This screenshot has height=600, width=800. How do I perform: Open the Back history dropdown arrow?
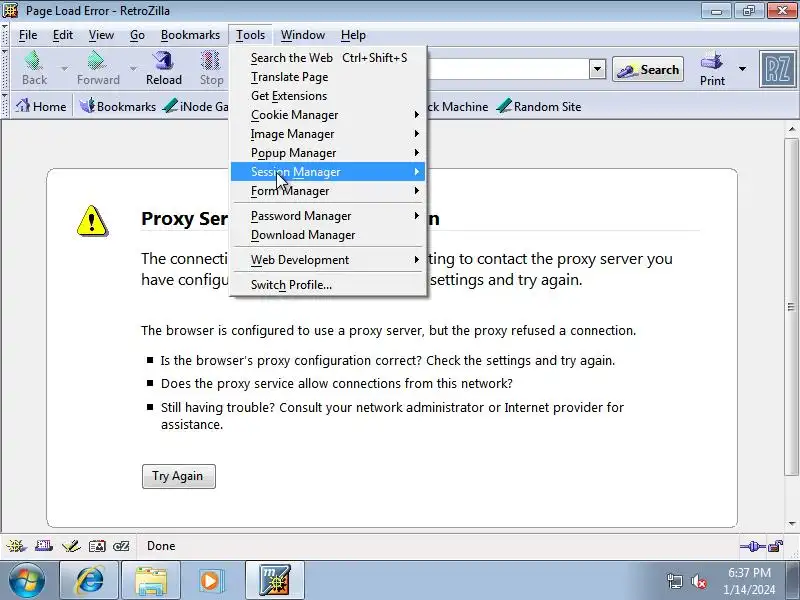[x=64, y=68]
